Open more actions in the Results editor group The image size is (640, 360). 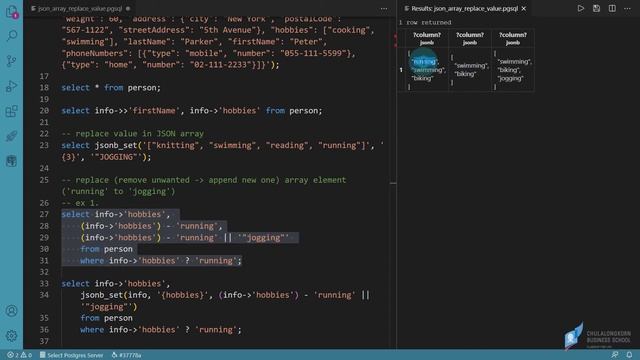627,8
